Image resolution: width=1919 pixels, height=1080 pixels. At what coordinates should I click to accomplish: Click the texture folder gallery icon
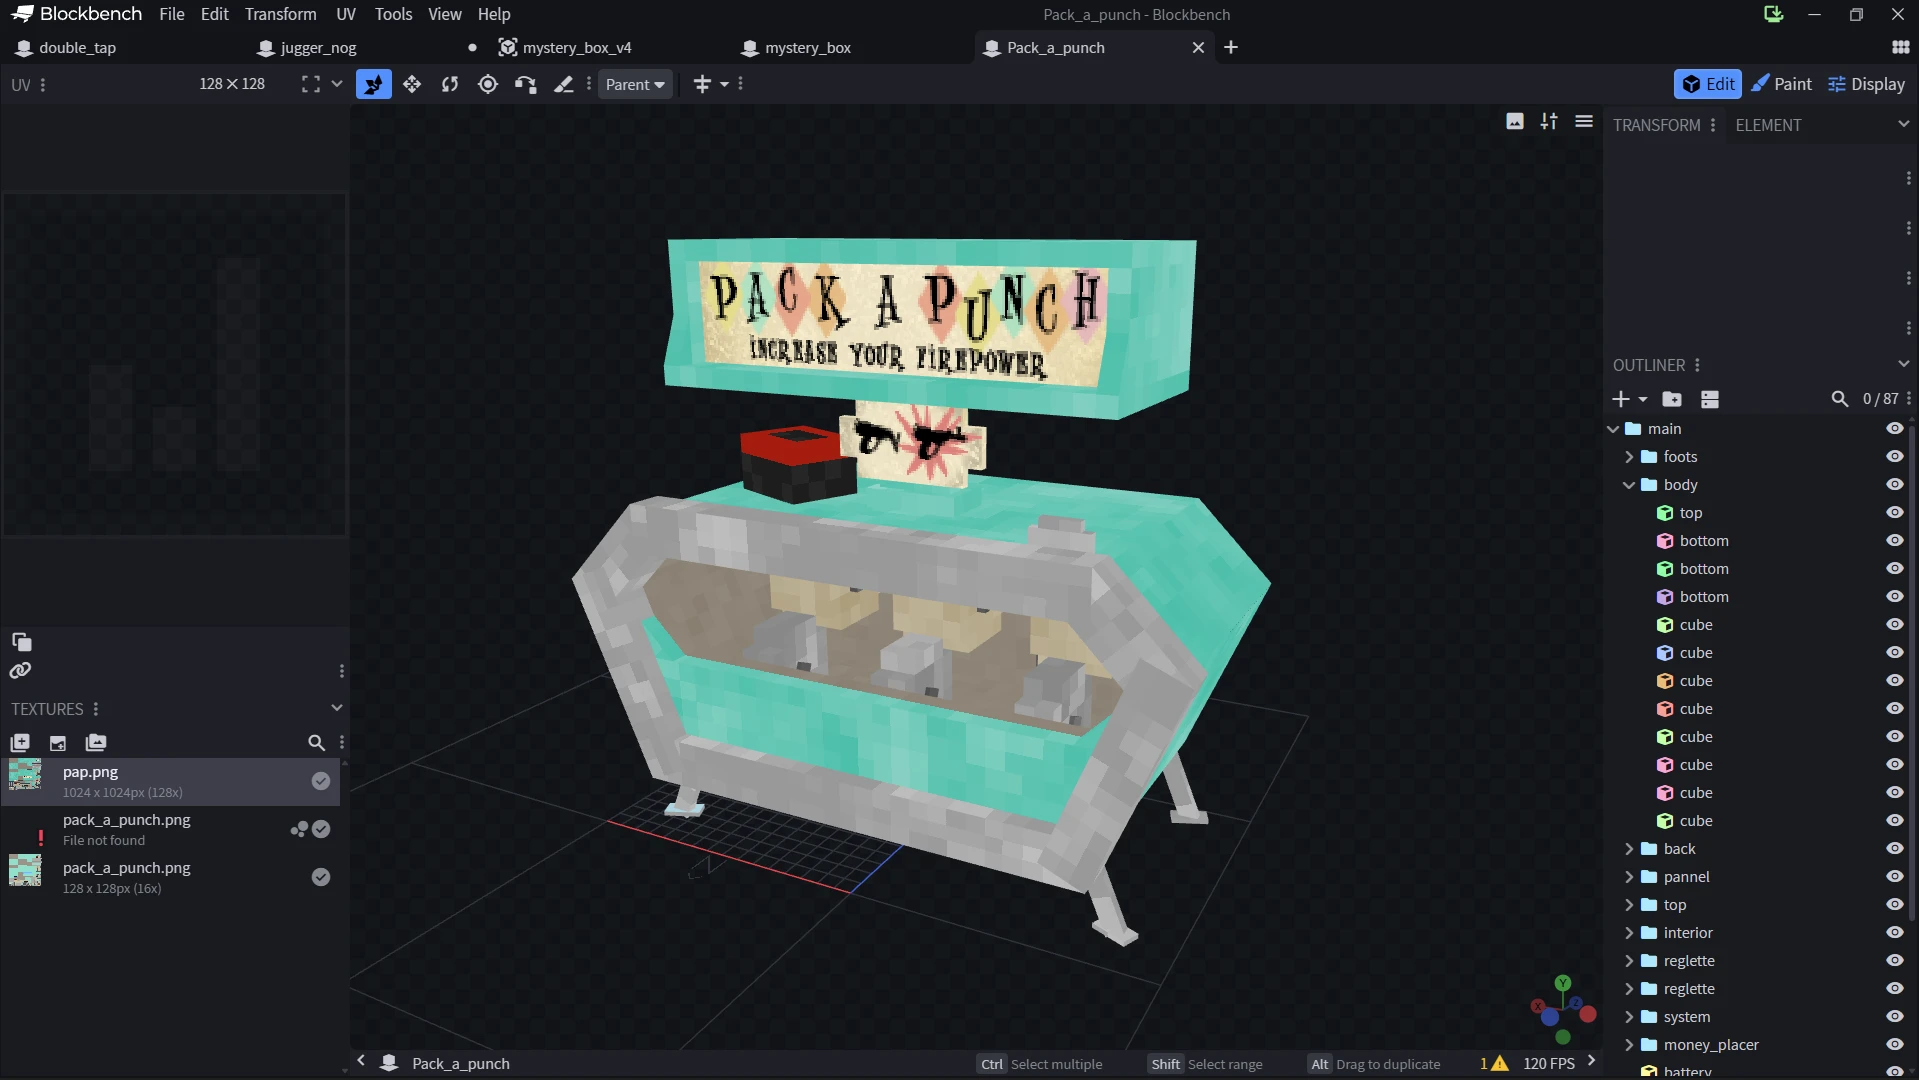(x=96, y=742)
